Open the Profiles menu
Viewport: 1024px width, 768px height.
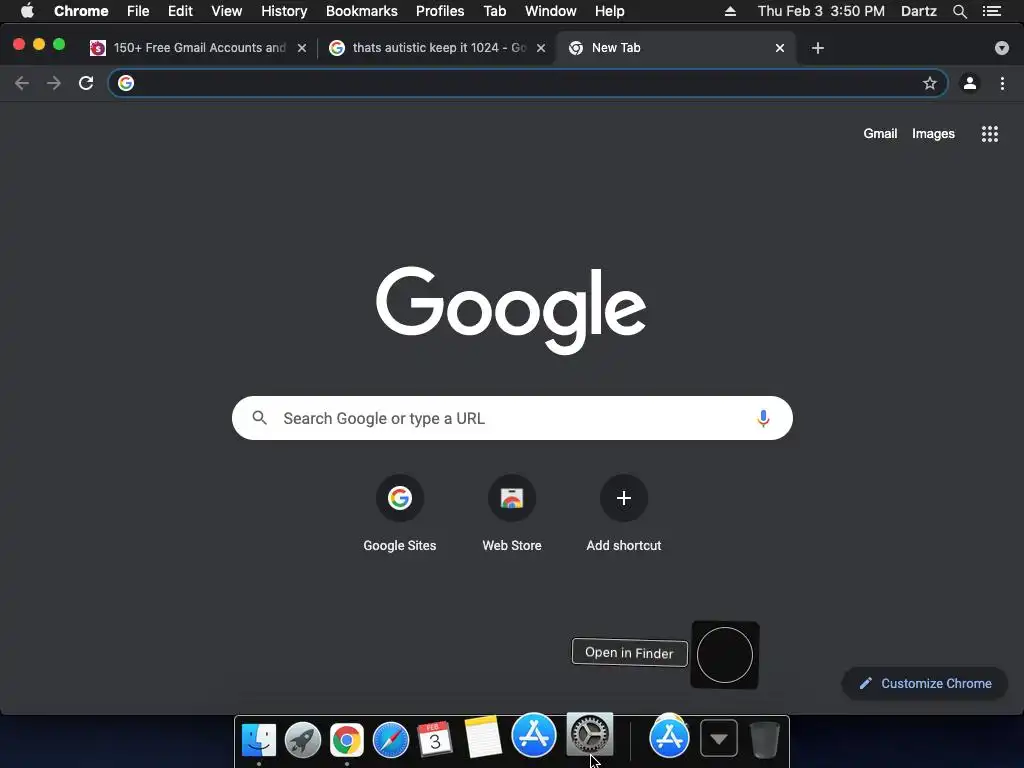point(440,11)
